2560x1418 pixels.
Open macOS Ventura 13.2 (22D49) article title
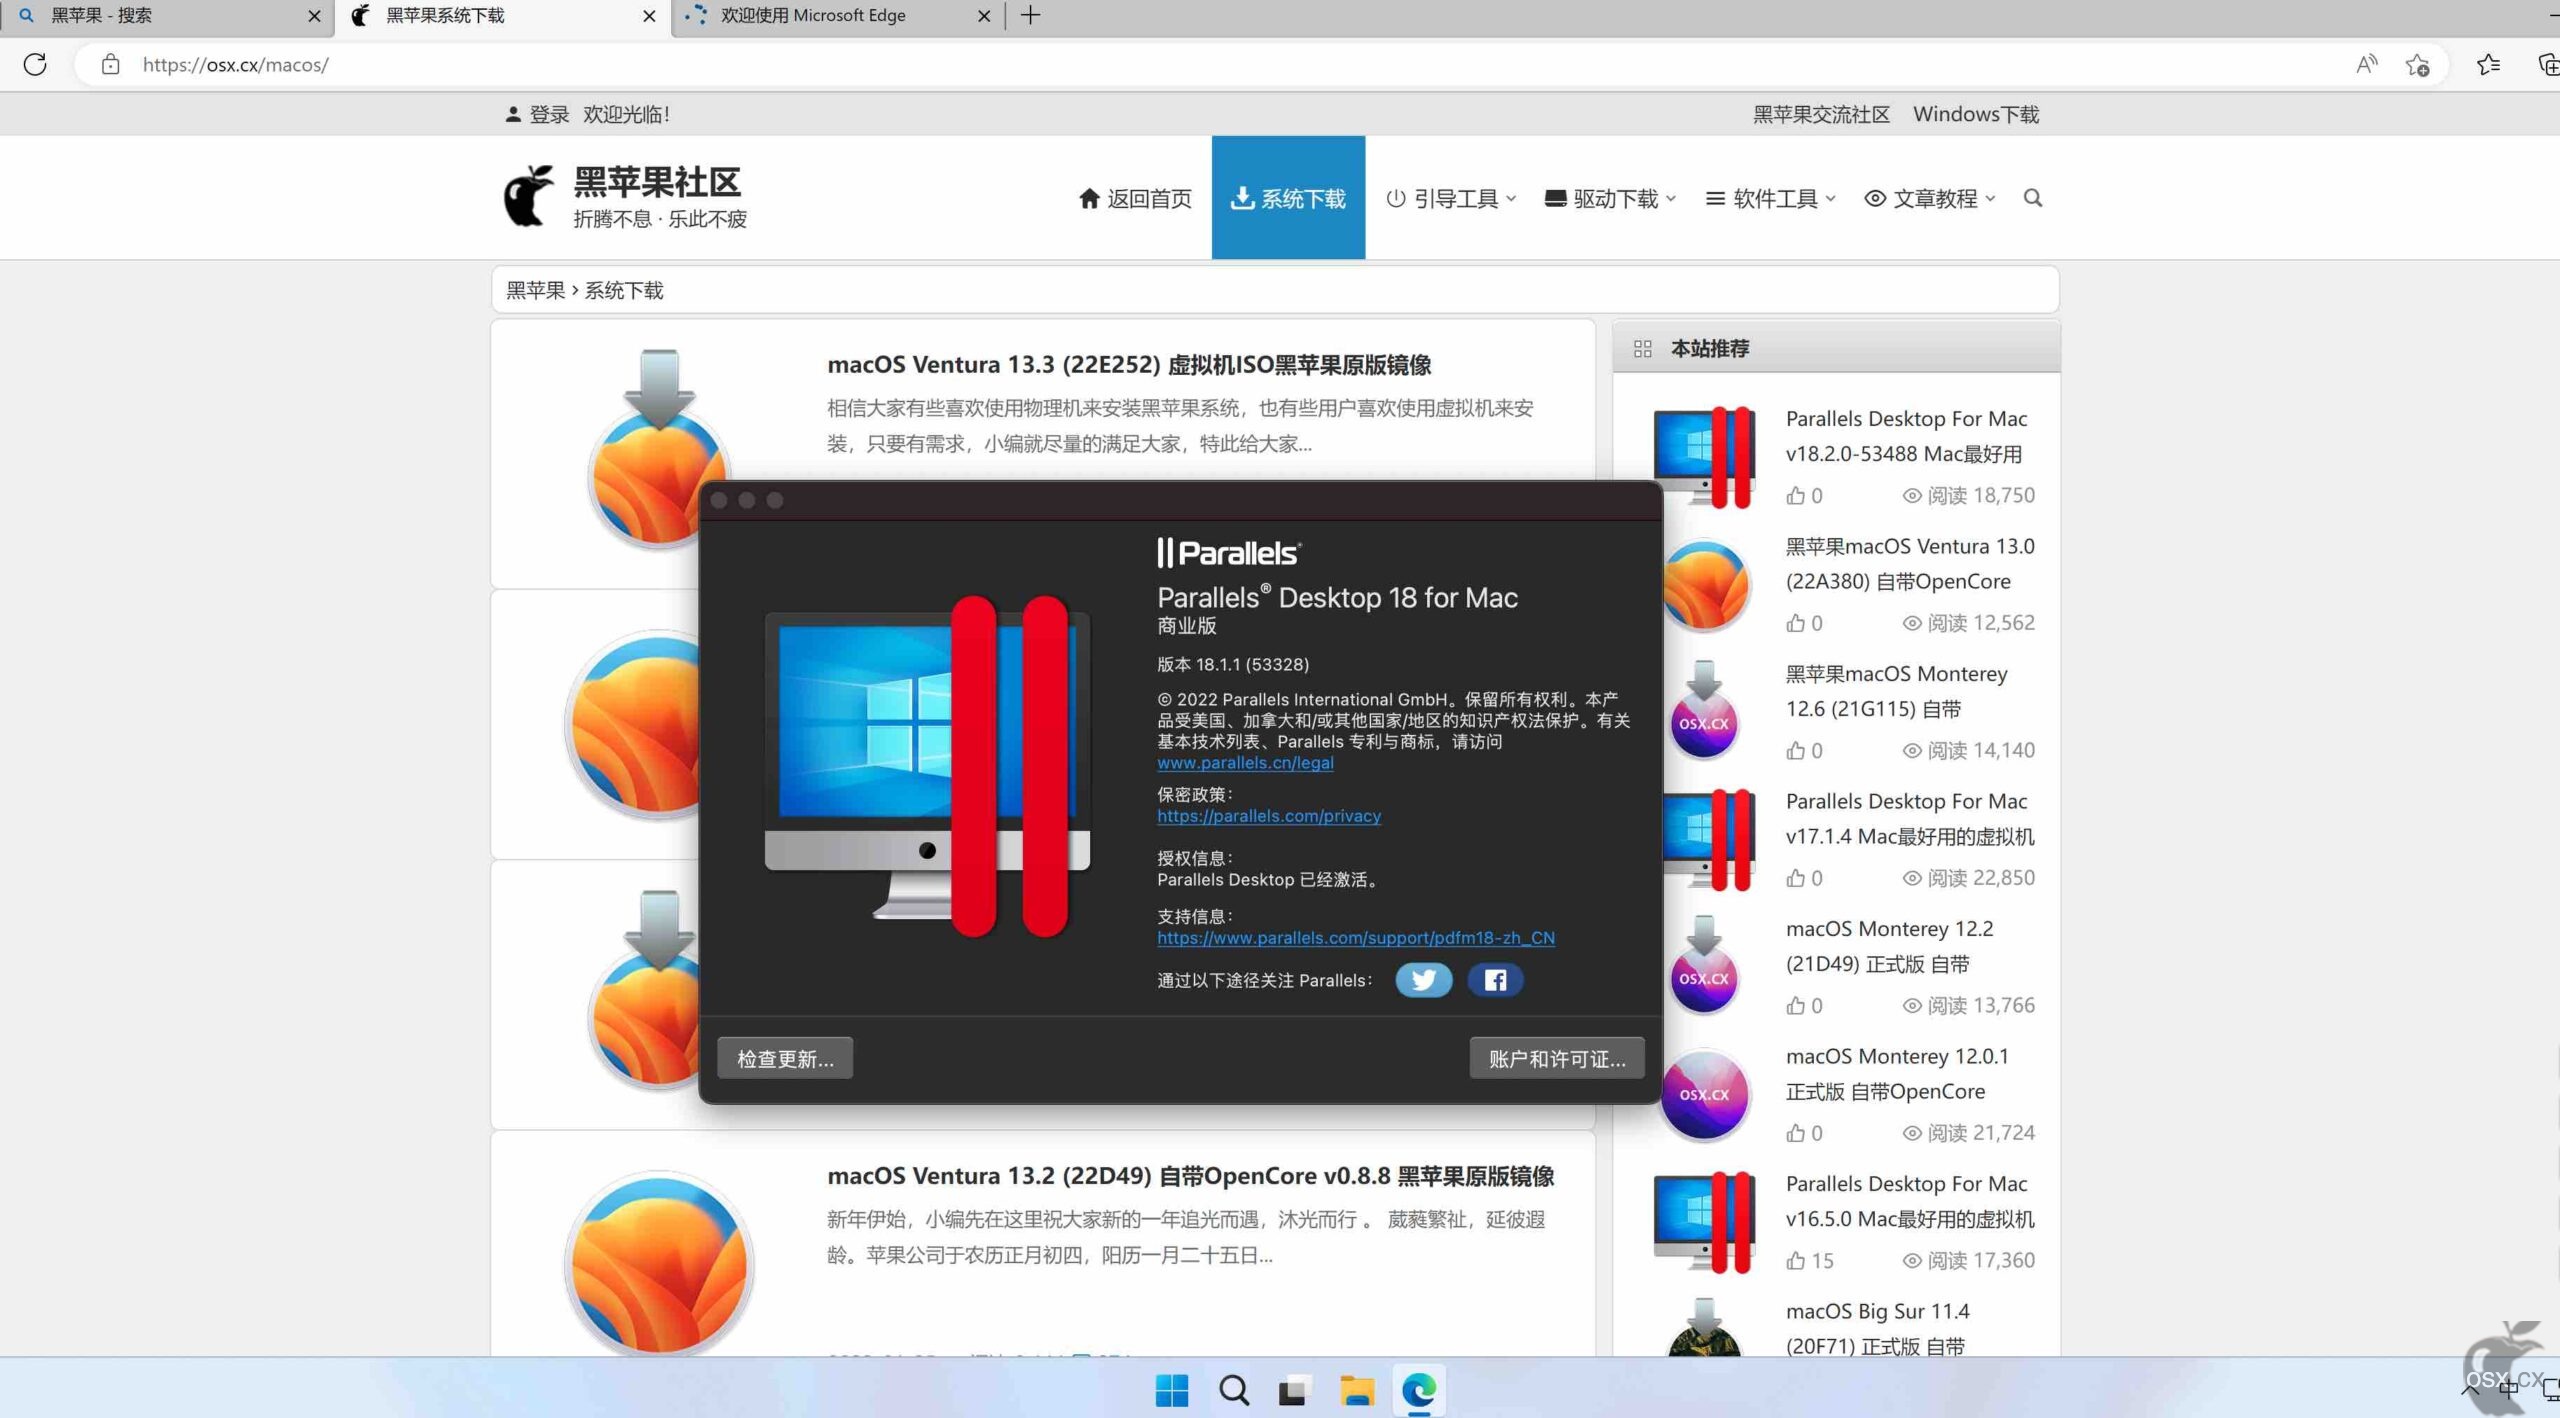[x=1190, y=1175]
